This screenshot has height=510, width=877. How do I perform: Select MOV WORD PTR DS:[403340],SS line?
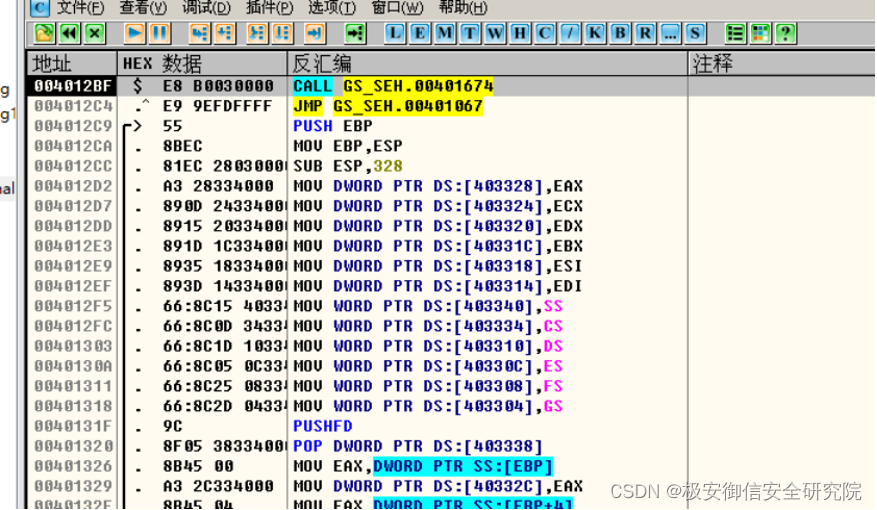pos(428,306)
